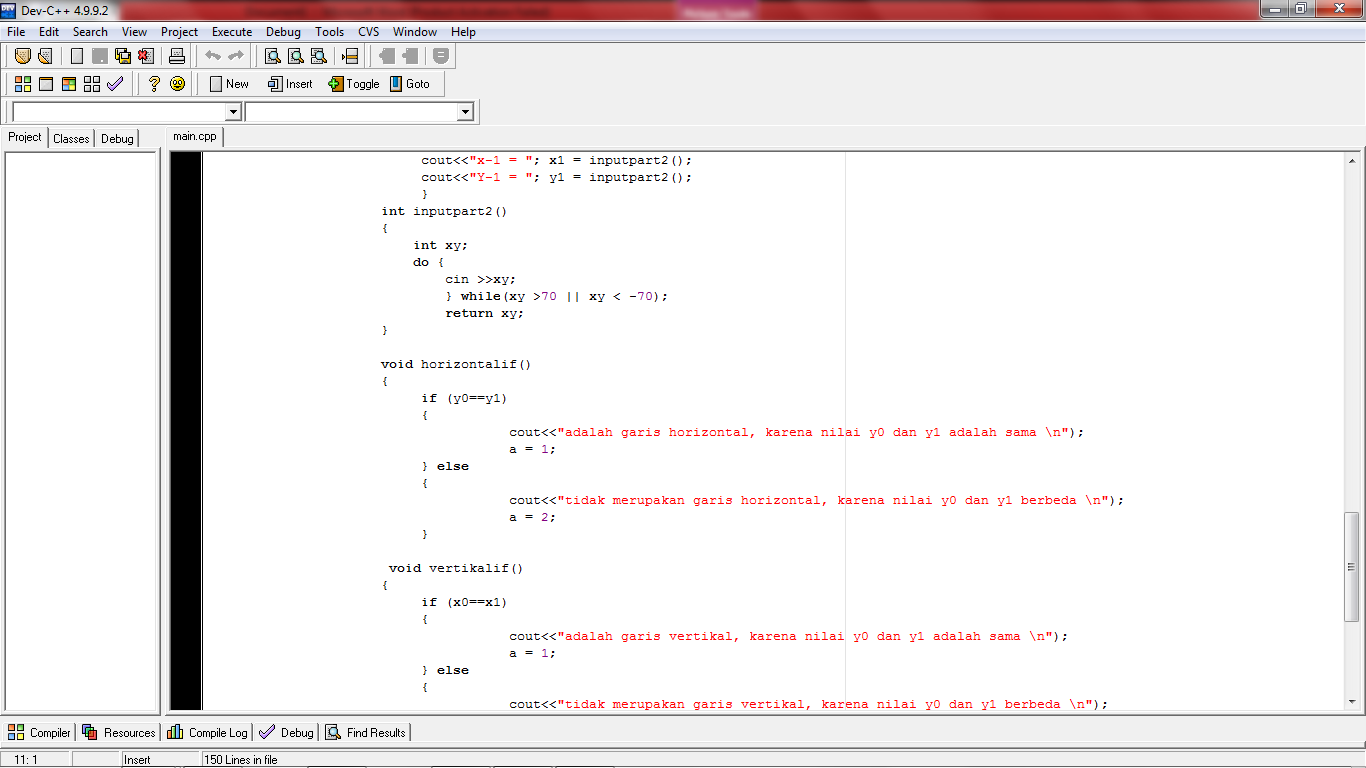Image resolution: width=1366 pixels, height=768 pixels.
Task: Click the Remove from Project icon
Action: (410, 56)
